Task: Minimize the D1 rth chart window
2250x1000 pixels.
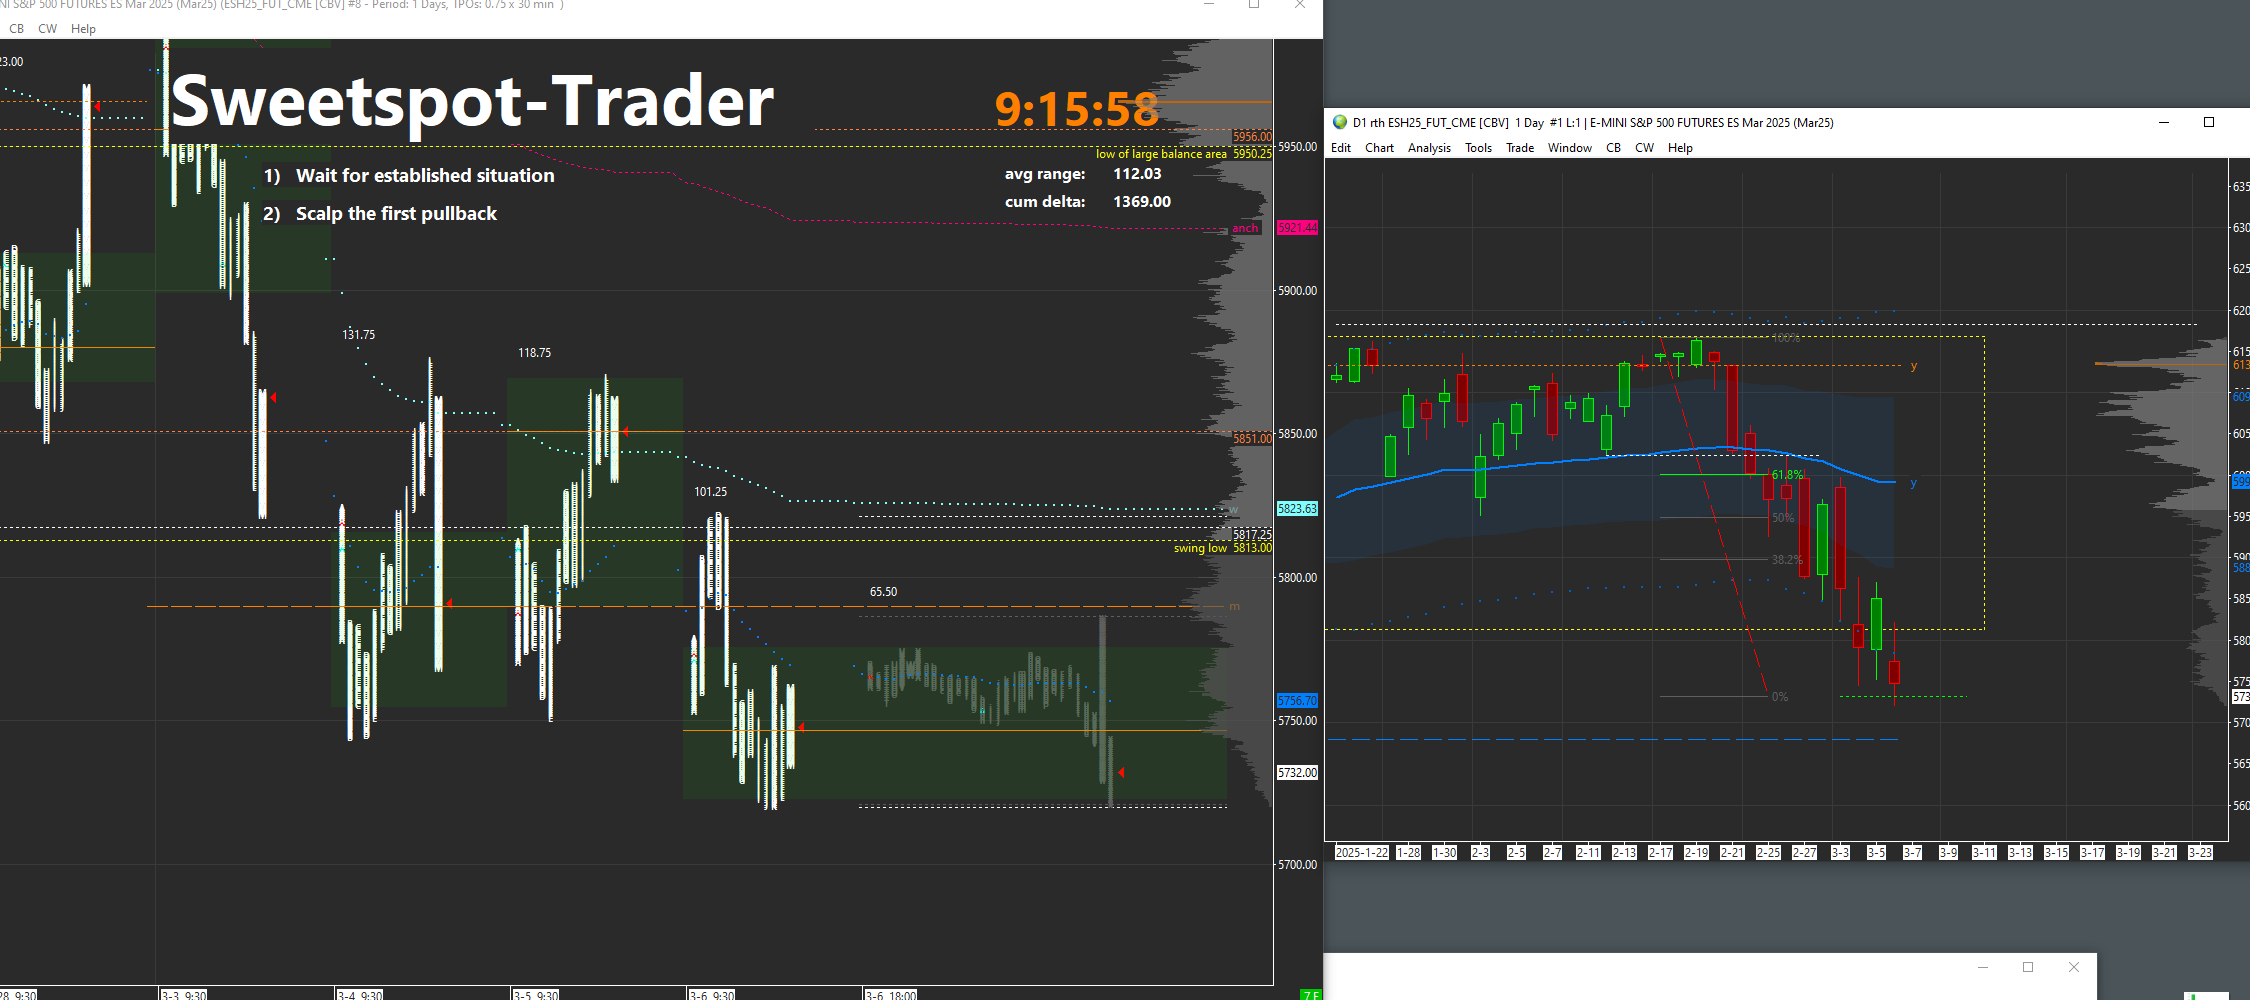Action: pos(2164,122)
